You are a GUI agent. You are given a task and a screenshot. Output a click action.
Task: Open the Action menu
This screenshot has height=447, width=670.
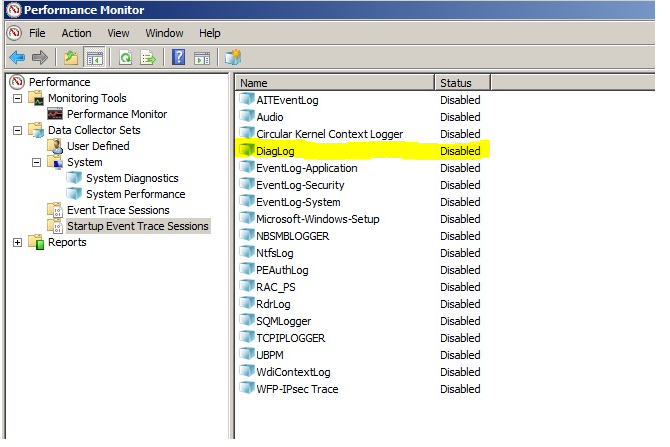point(76,33)
